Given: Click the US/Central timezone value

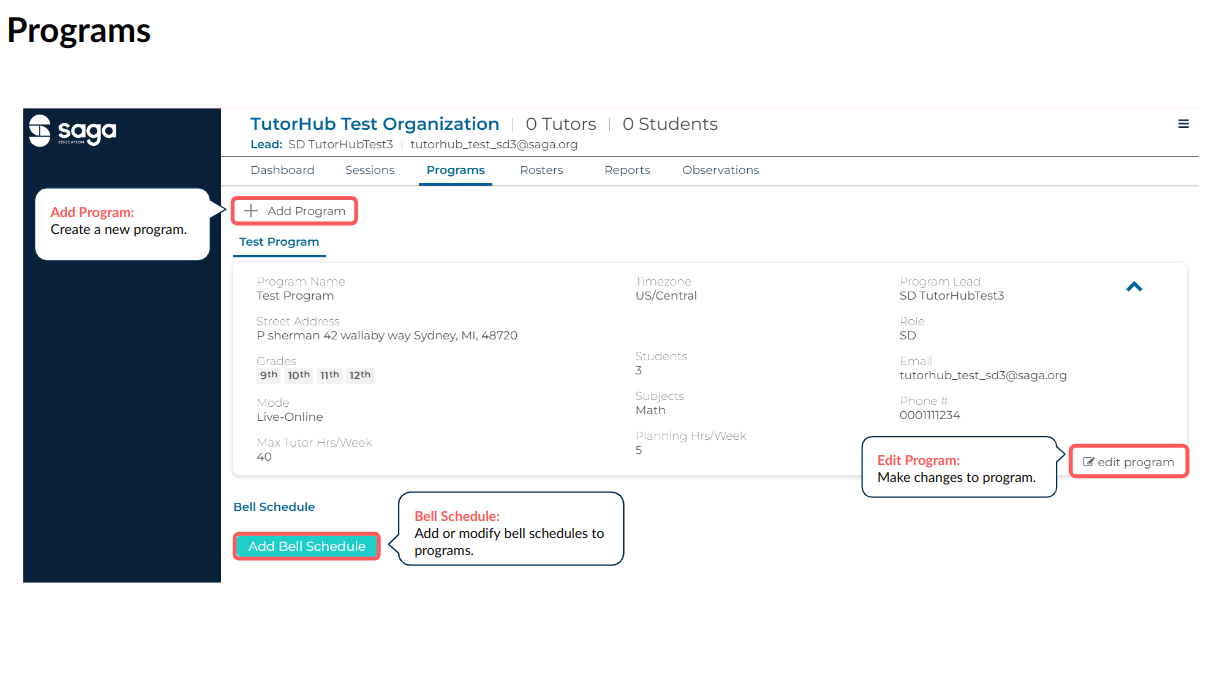Looking at the screenshot, I should (x=666, y=296).
